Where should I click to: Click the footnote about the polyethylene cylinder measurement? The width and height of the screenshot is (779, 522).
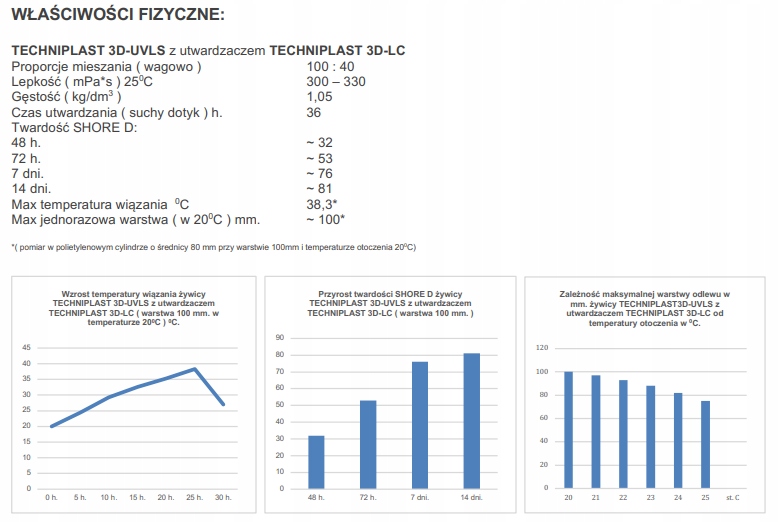click(214, 247)
